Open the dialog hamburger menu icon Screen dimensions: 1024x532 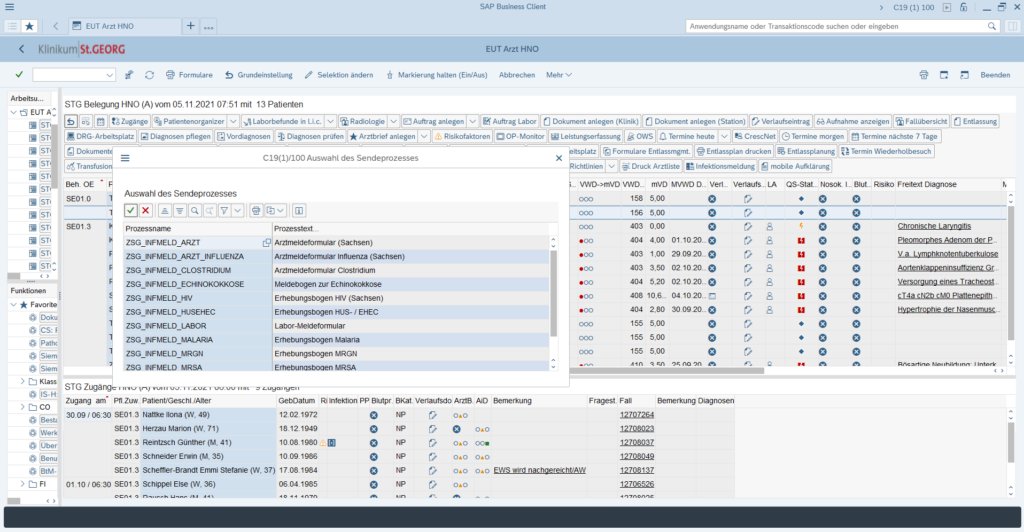point(125,158)
